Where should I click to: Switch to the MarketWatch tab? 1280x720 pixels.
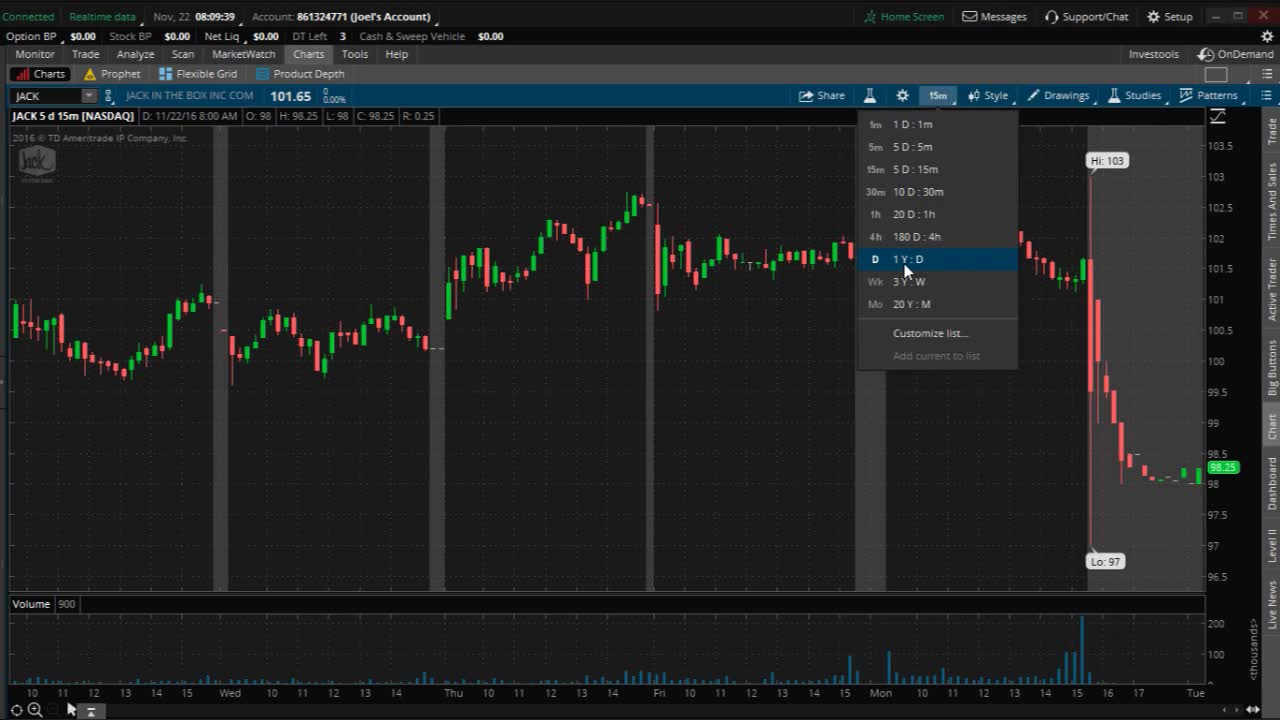pyautogui.click(x=243, y=54)
